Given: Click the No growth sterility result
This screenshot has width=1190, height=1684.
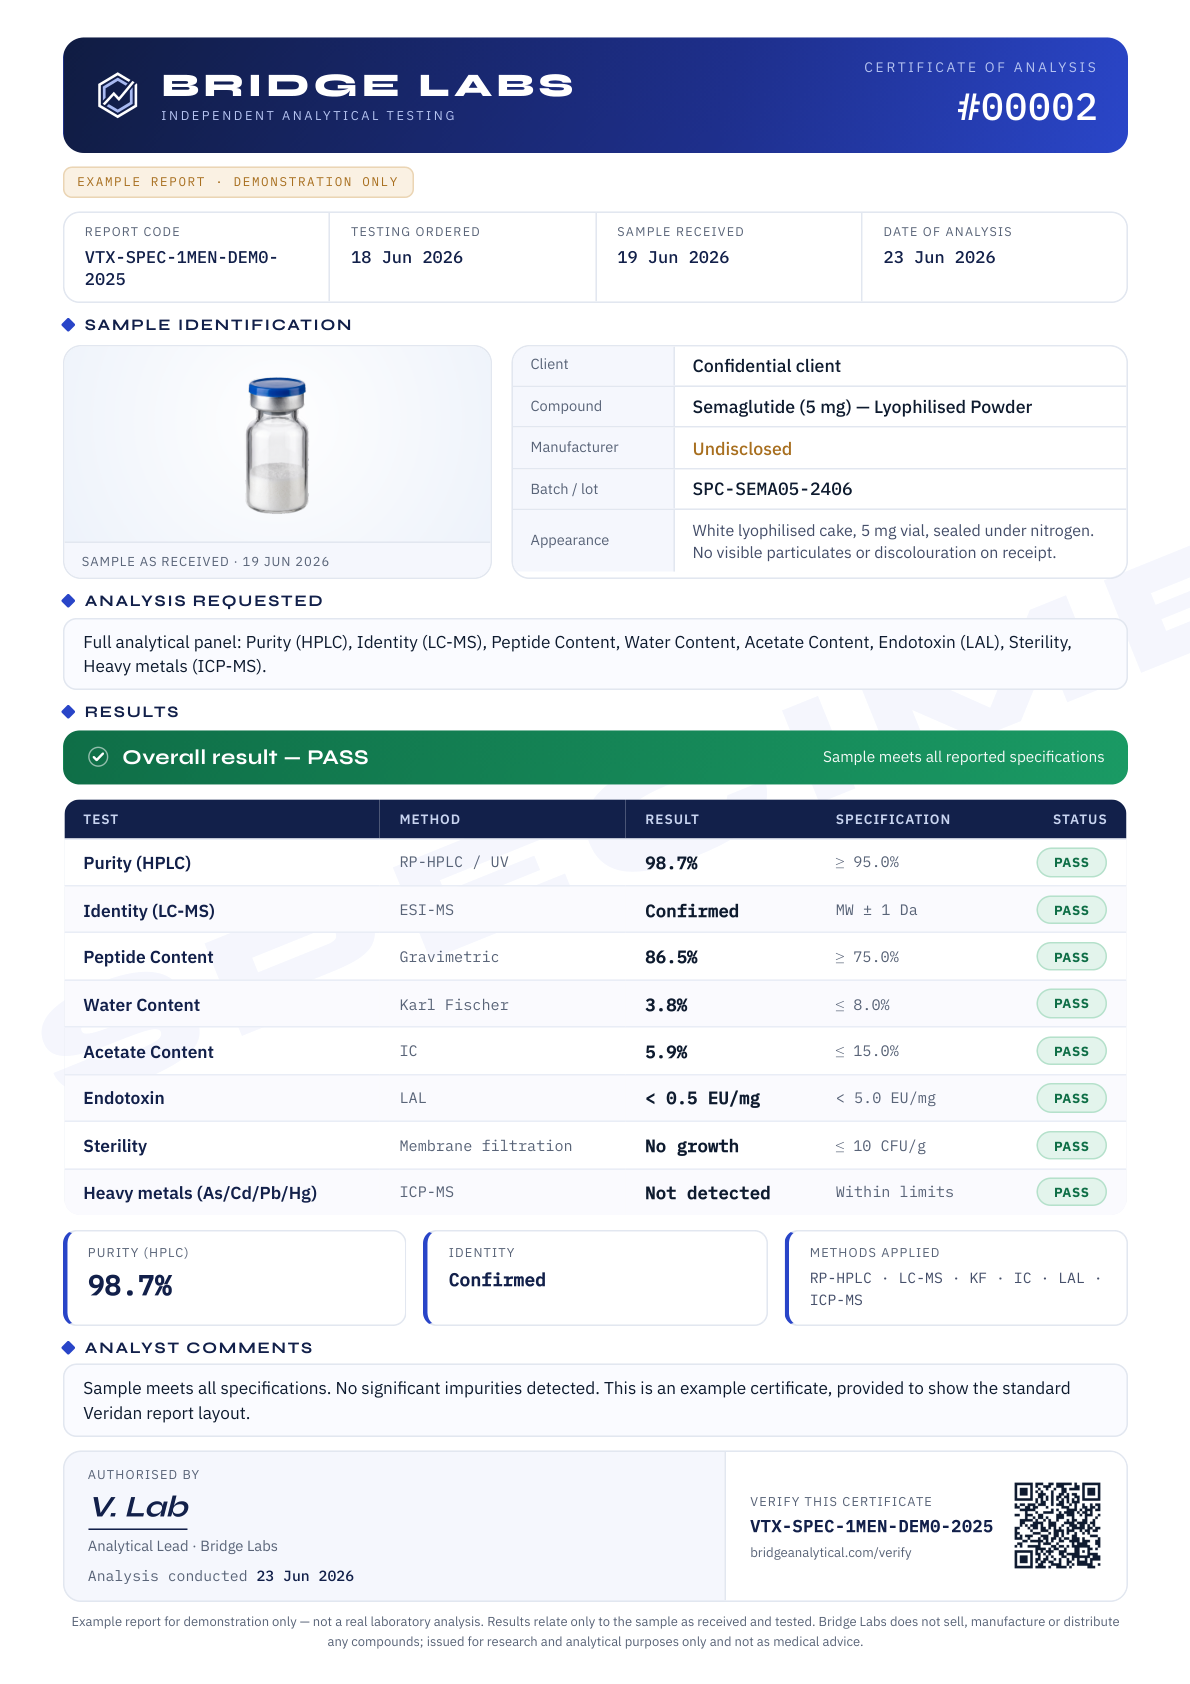Looking at the screenshot, I should point(692,1146).
